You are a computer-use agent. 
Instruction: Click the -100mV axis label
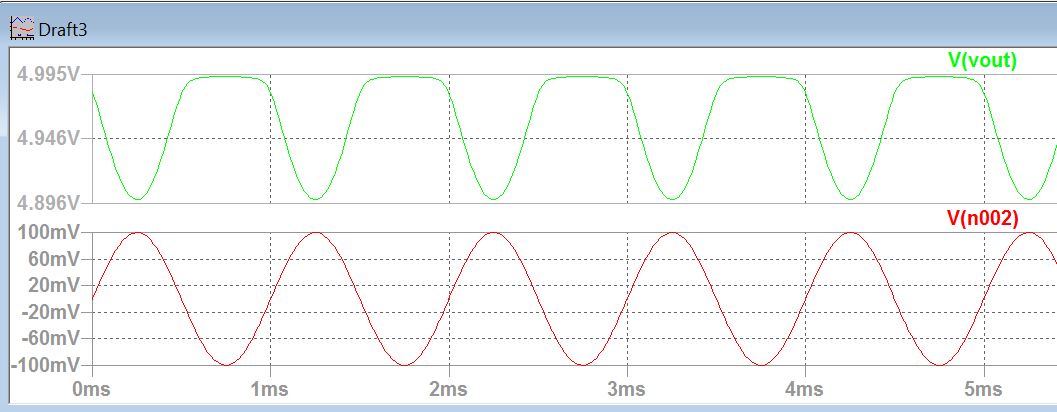(44, 365)
